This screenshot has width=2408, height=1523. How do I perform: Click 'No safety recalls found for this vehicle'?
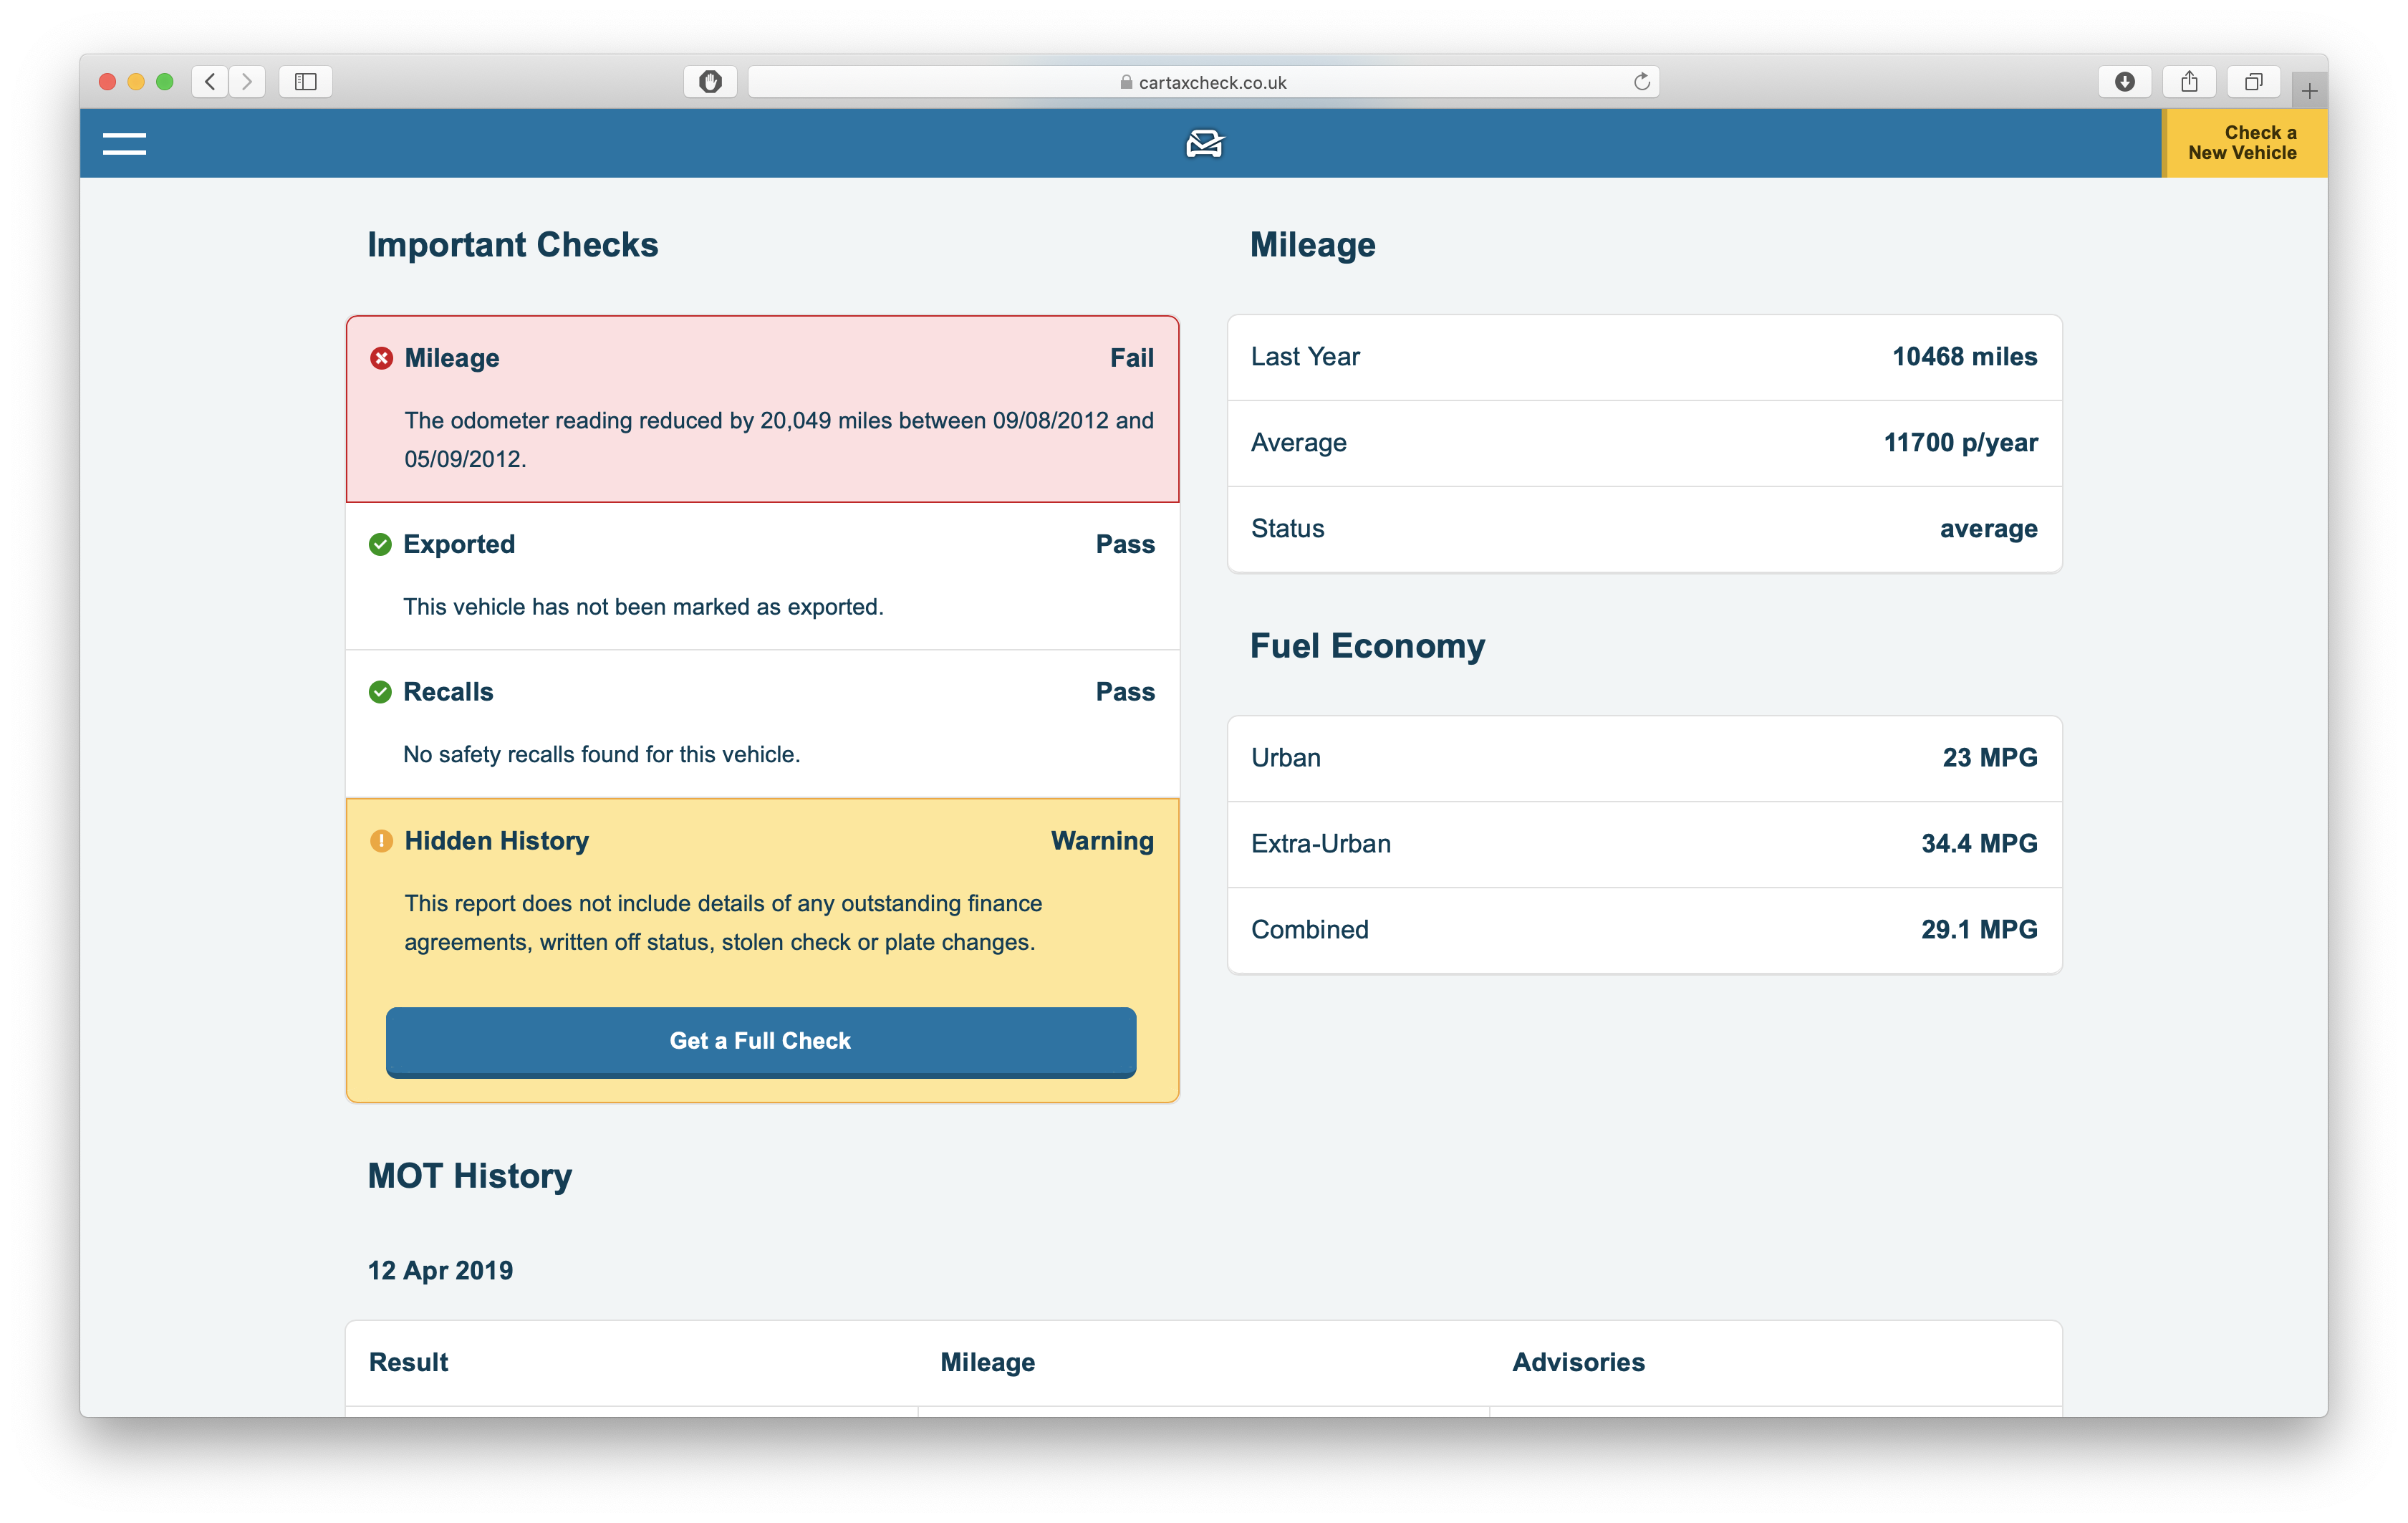601,755
